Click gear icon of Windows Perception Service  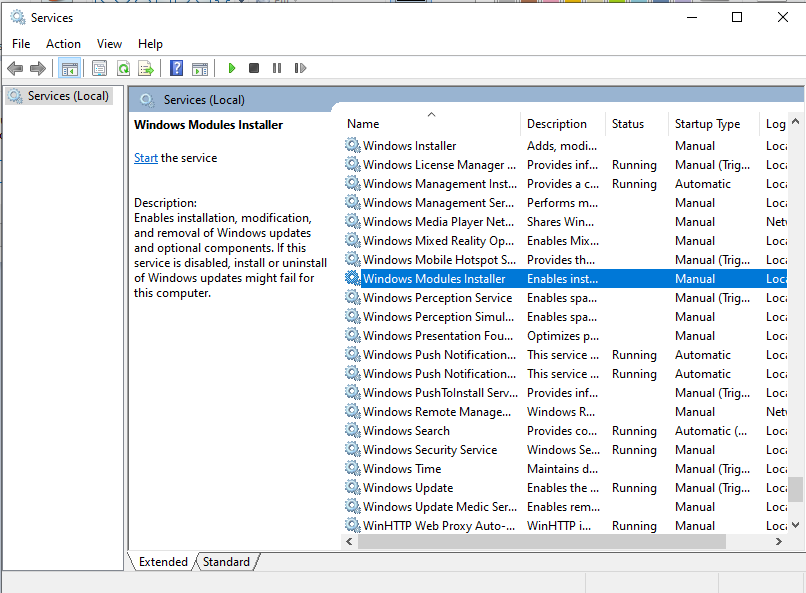pyautogui.click(x=353, y=298)
